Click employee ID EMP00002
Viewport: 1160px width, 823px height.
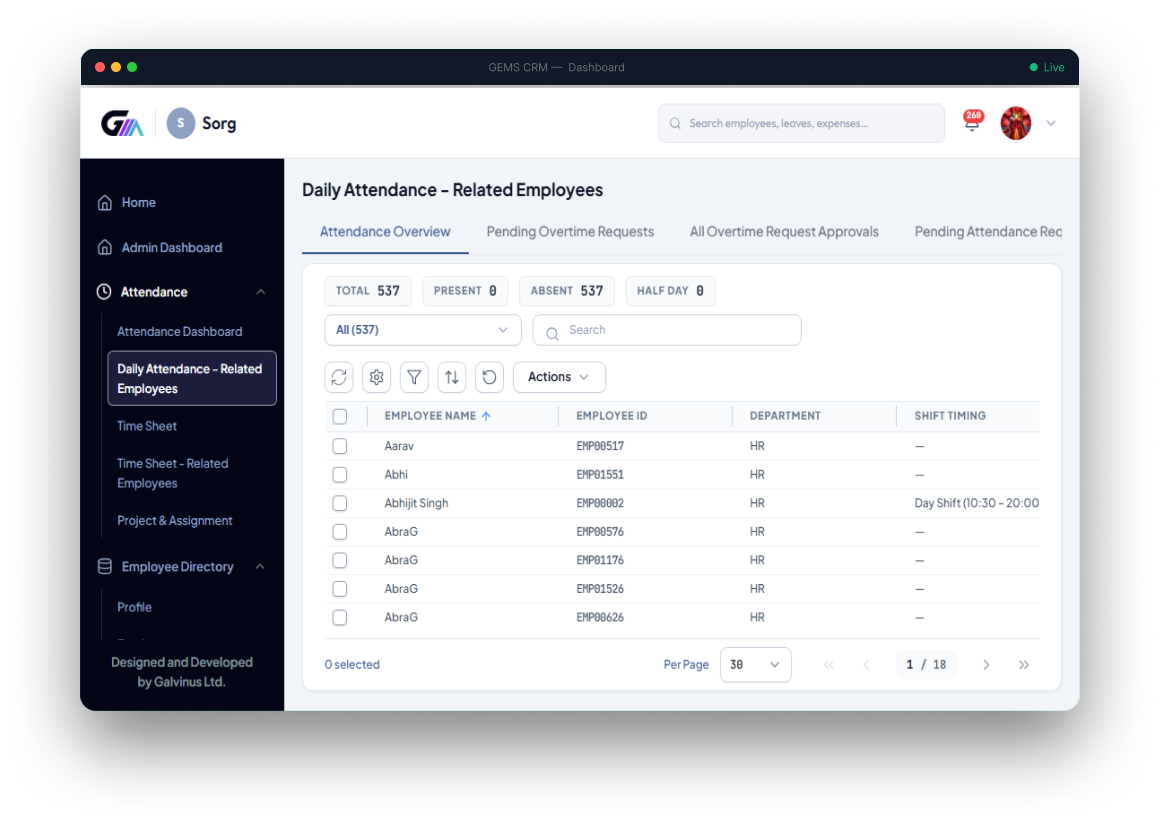(600, 503)
